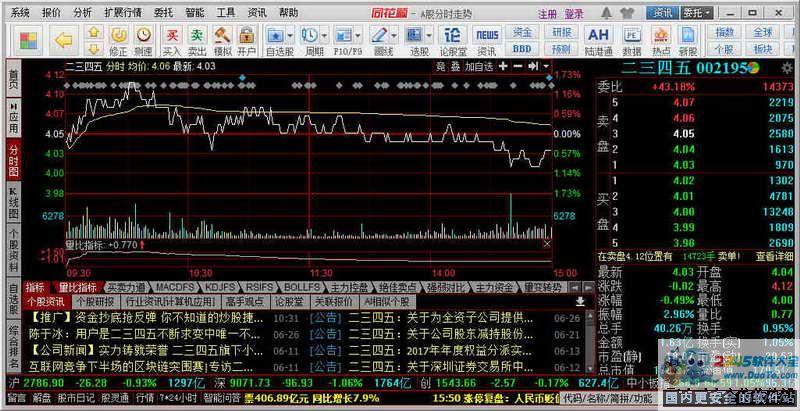The image size is (800, 411).
Task: Expand the F10/F9 dropdown arrow
Action: pyautogui.click(x=358, y=35)
